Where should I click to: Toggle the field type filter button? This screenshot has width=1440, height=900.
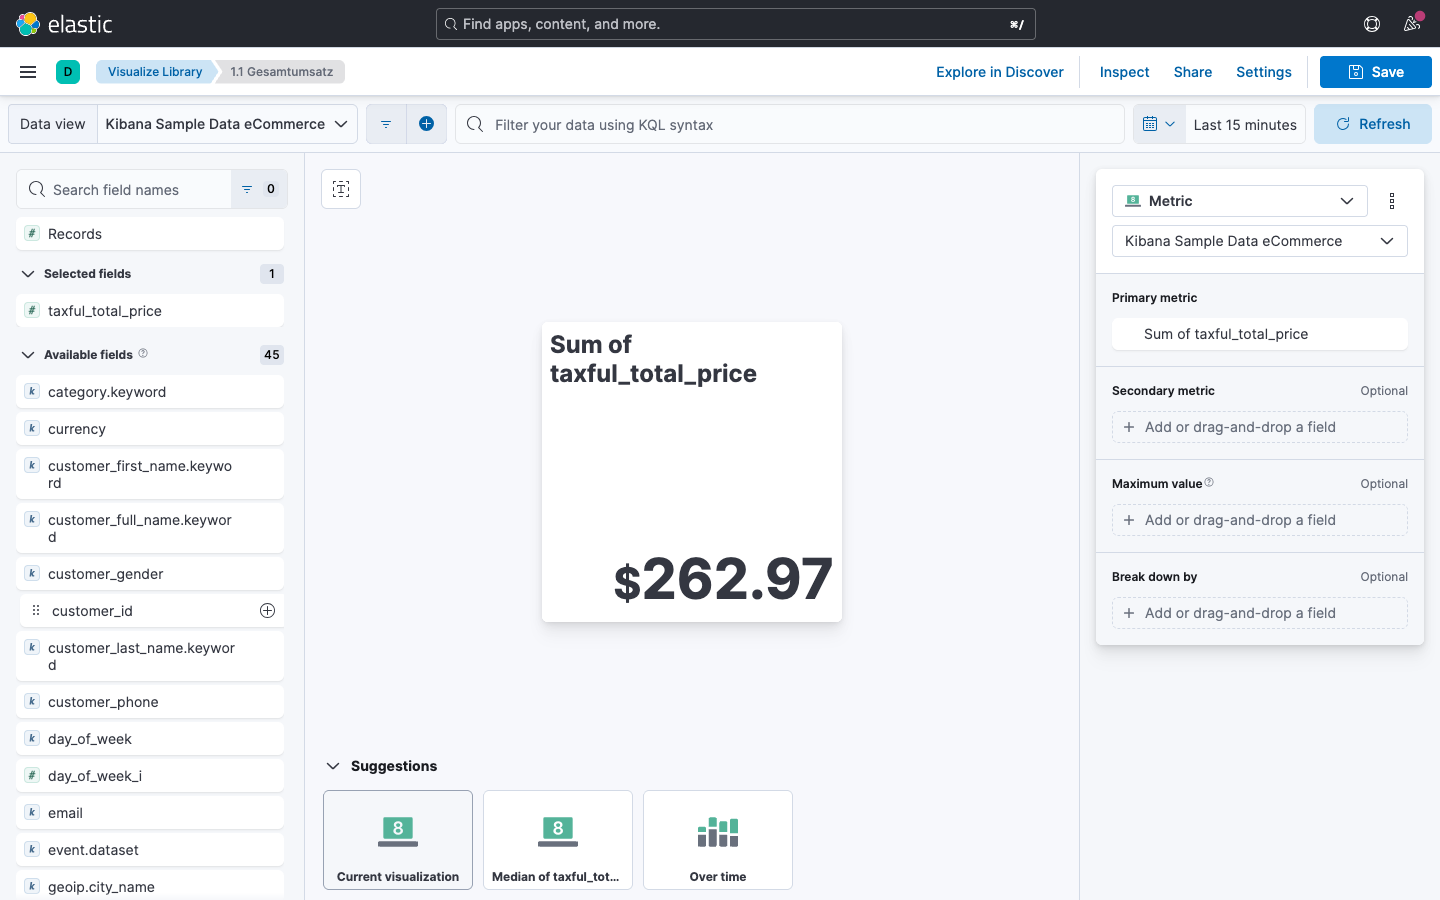pos(259,189)
